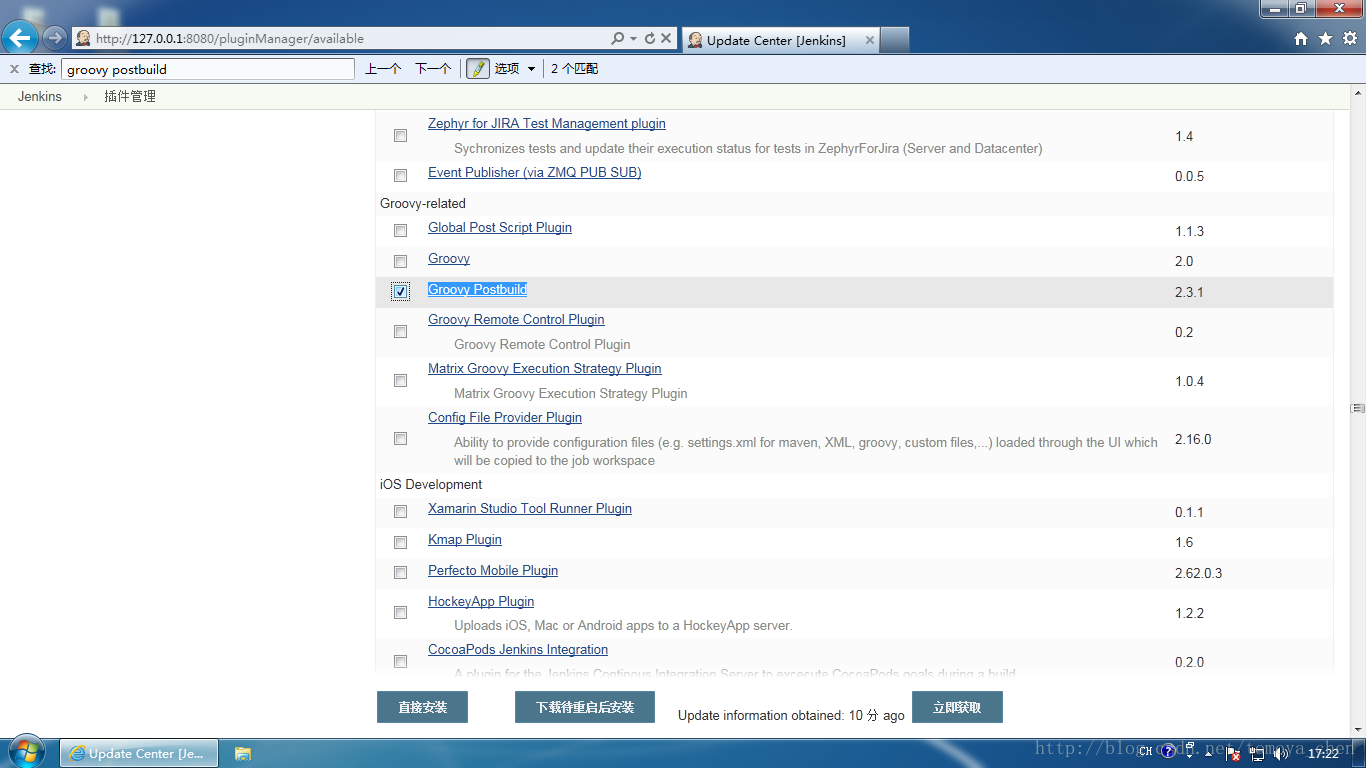Check the Matrix Groovy Execution Strategy checkbox

(x=400, y=380)
